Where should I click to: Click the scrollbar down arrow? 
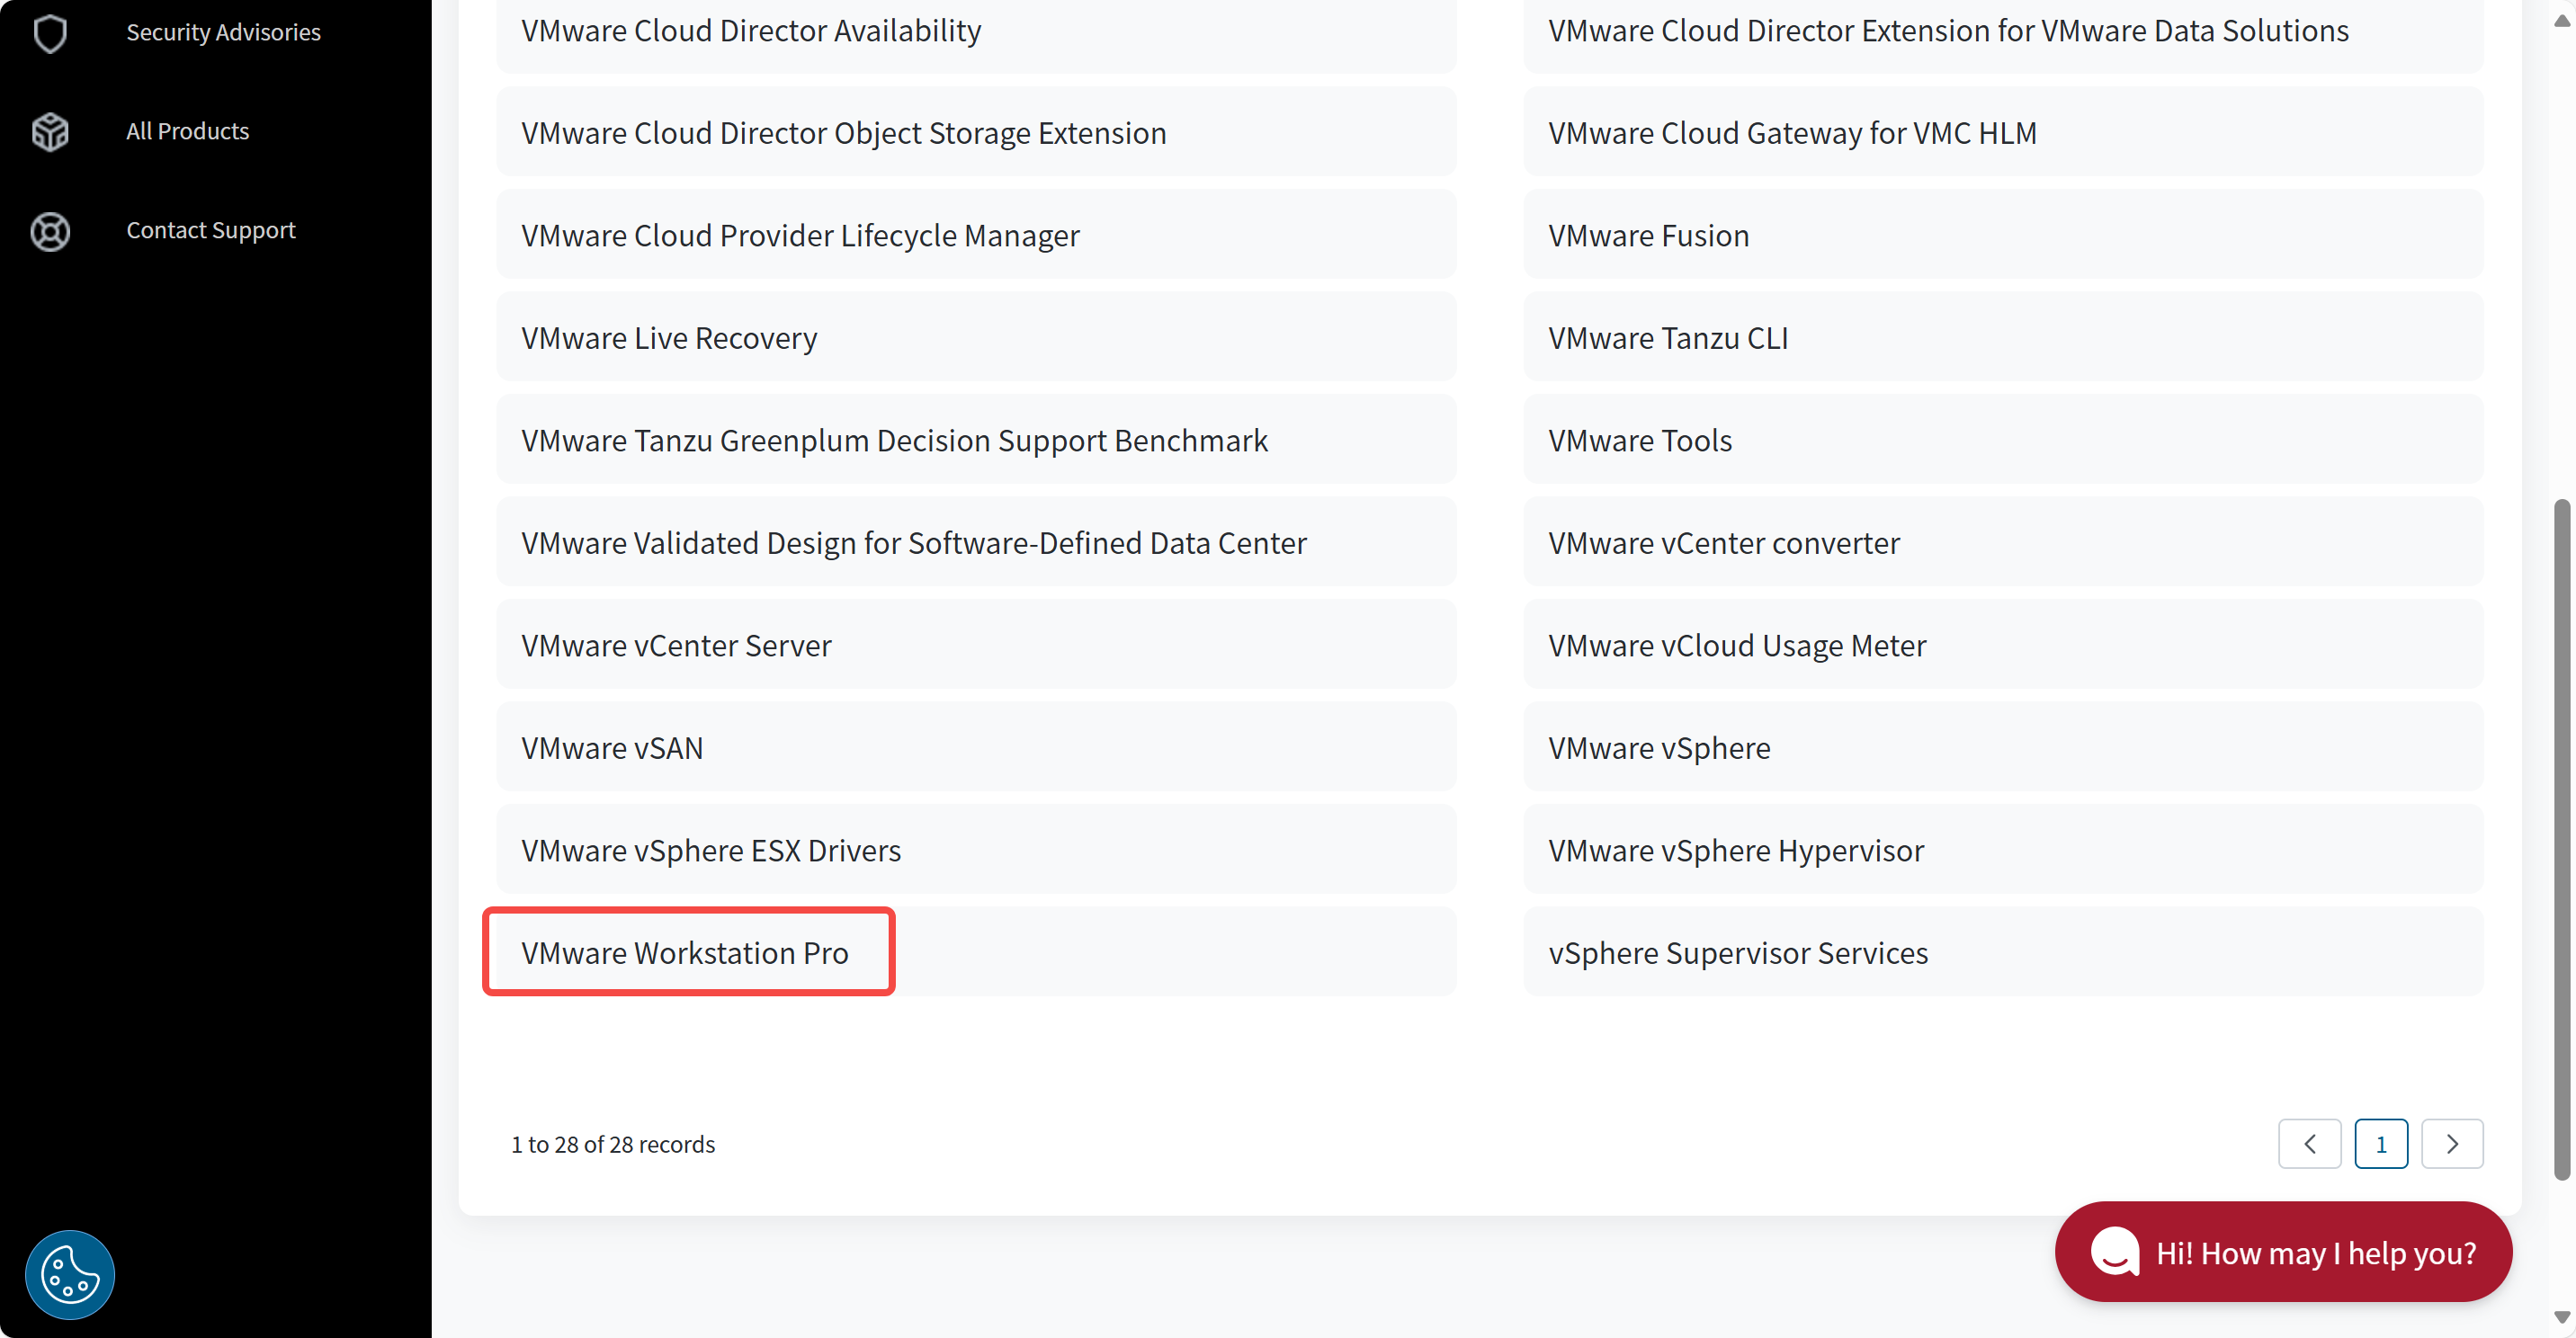[2562, 1317]
